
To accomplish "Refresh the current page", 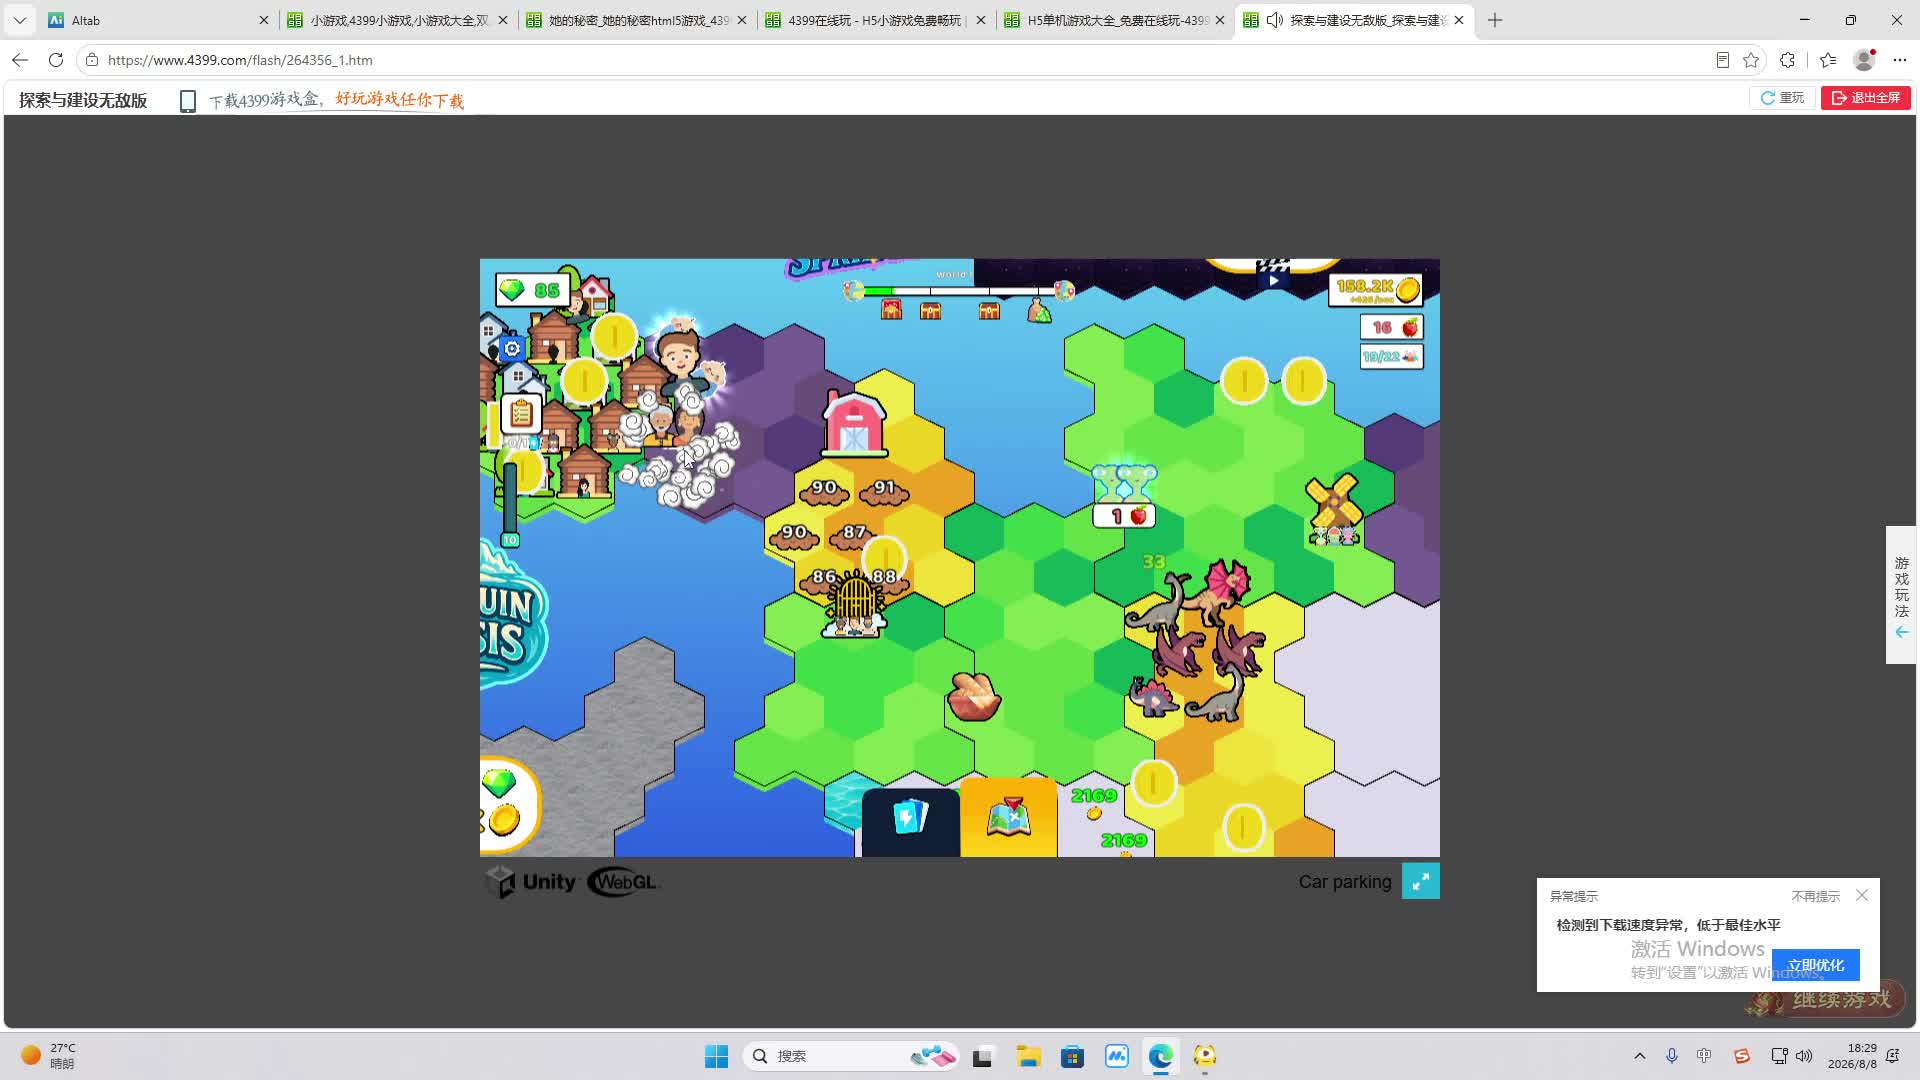I will point(56,60).
